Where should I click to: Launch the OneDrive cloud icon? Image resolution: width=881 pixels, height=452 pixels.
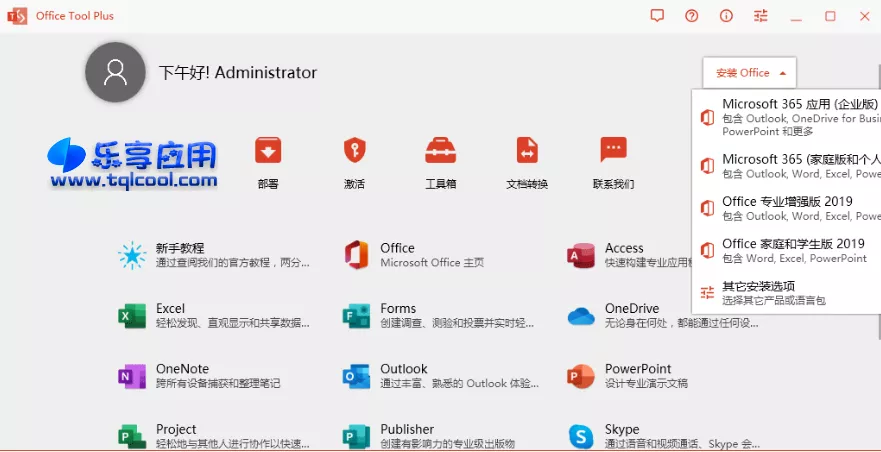(581, 316)
